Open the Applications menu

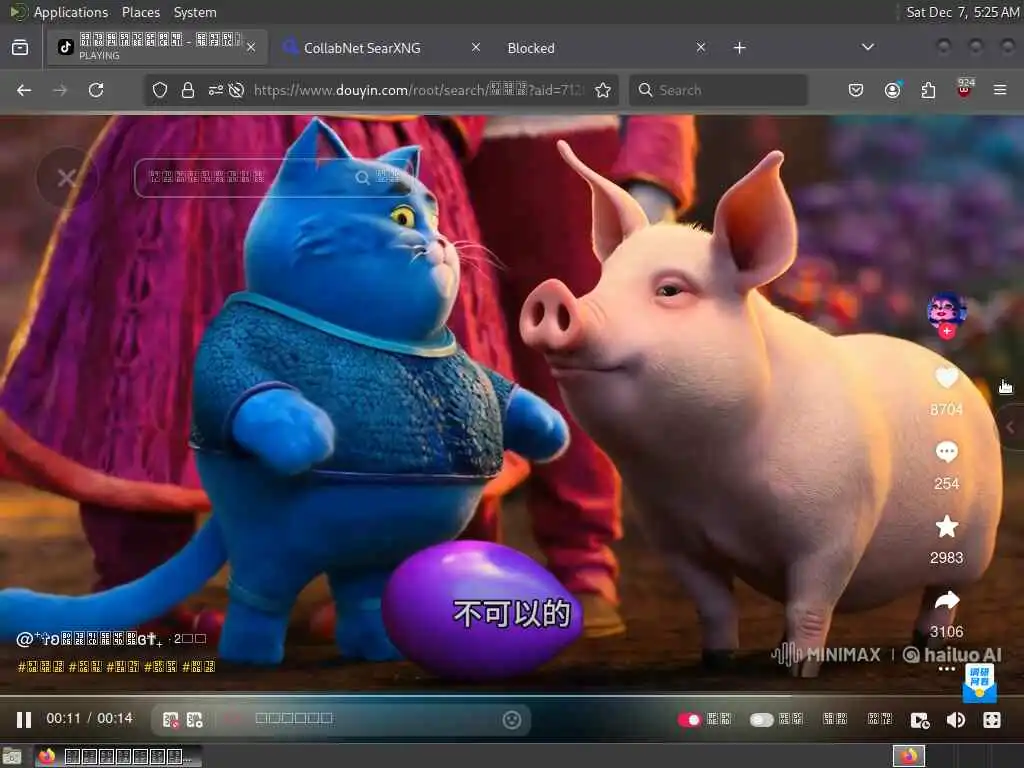coord(71,12)
